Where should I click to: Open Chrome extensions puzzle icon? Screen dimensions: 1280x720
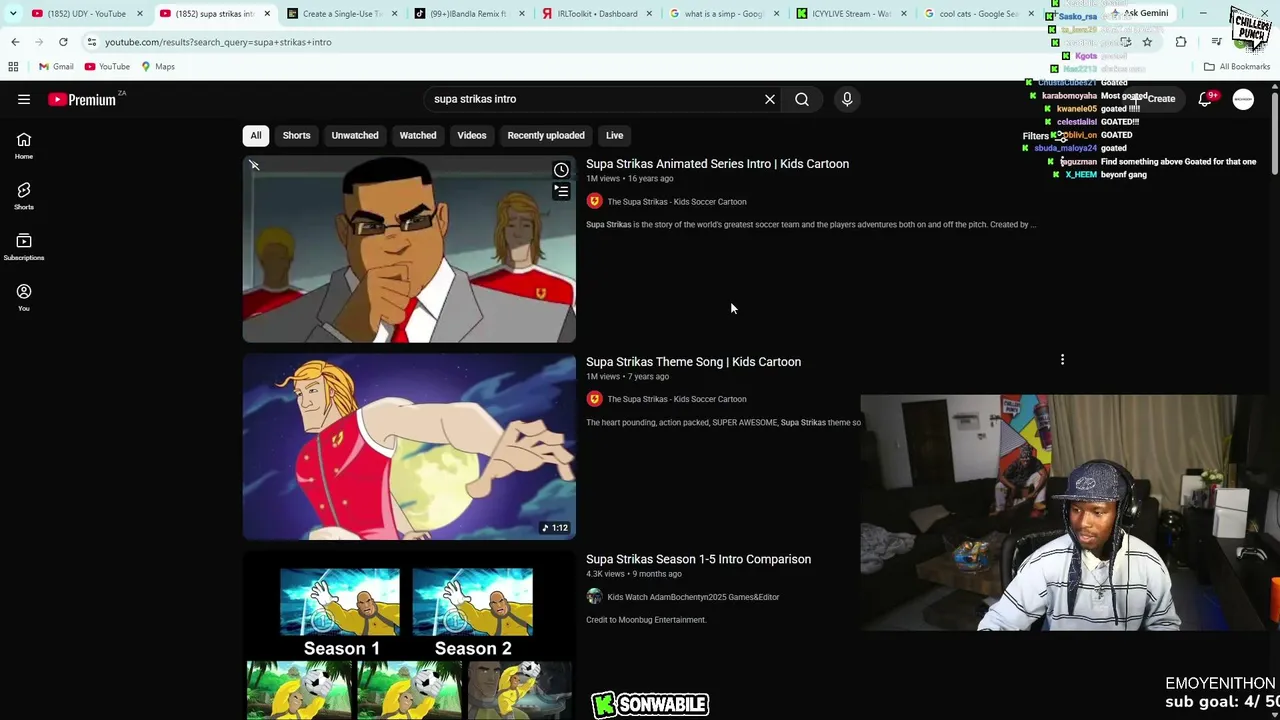click(1181, 42)
